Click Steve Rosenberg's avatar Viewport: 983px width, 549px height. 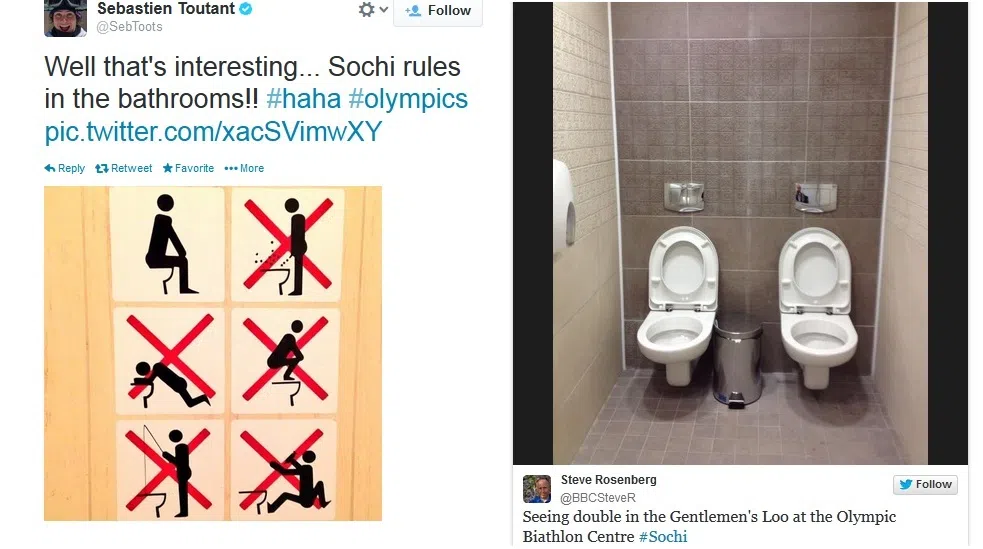click(537, 489)
